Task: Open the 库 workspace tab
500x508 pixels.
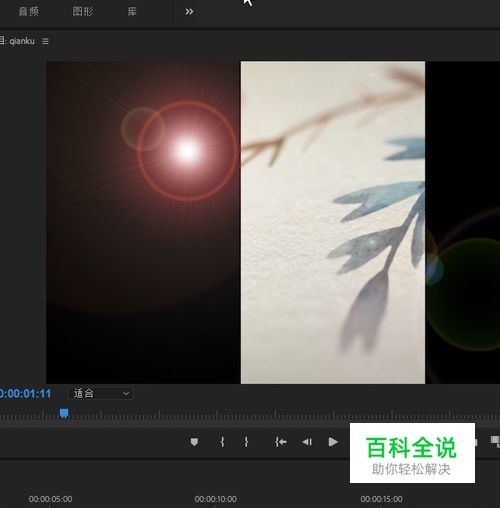Action: [132, 12]
